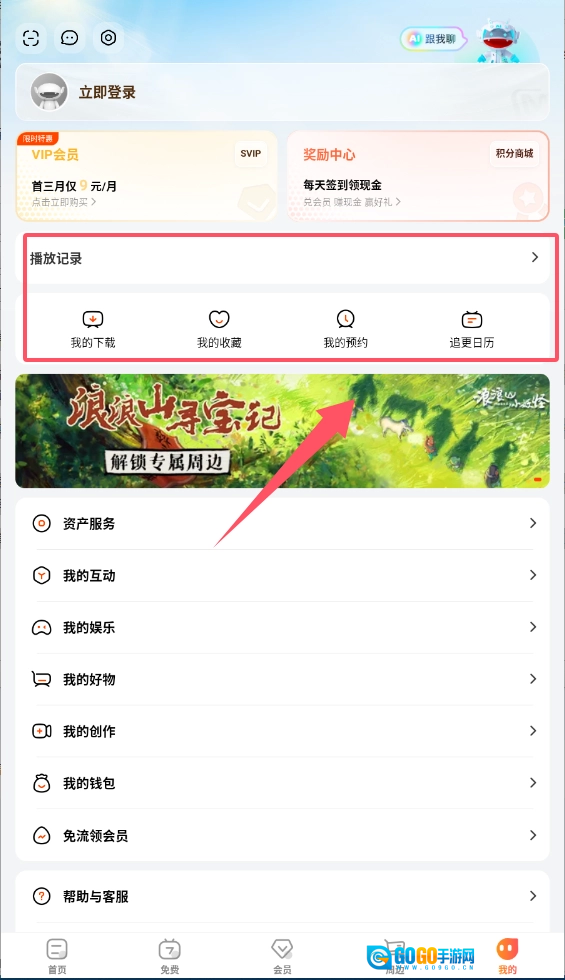Tap the 立即登录 login text
Viewport: 565px width, 980px height.
coord(107,92)
